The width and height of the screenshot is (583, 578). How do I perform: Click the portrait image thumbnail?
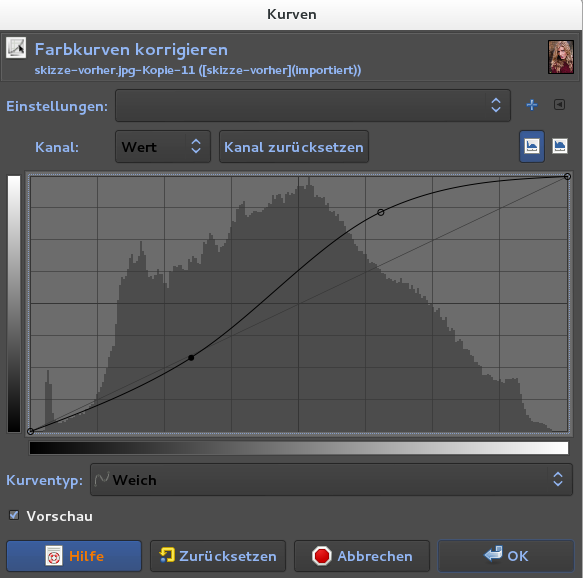pos(561,57)
